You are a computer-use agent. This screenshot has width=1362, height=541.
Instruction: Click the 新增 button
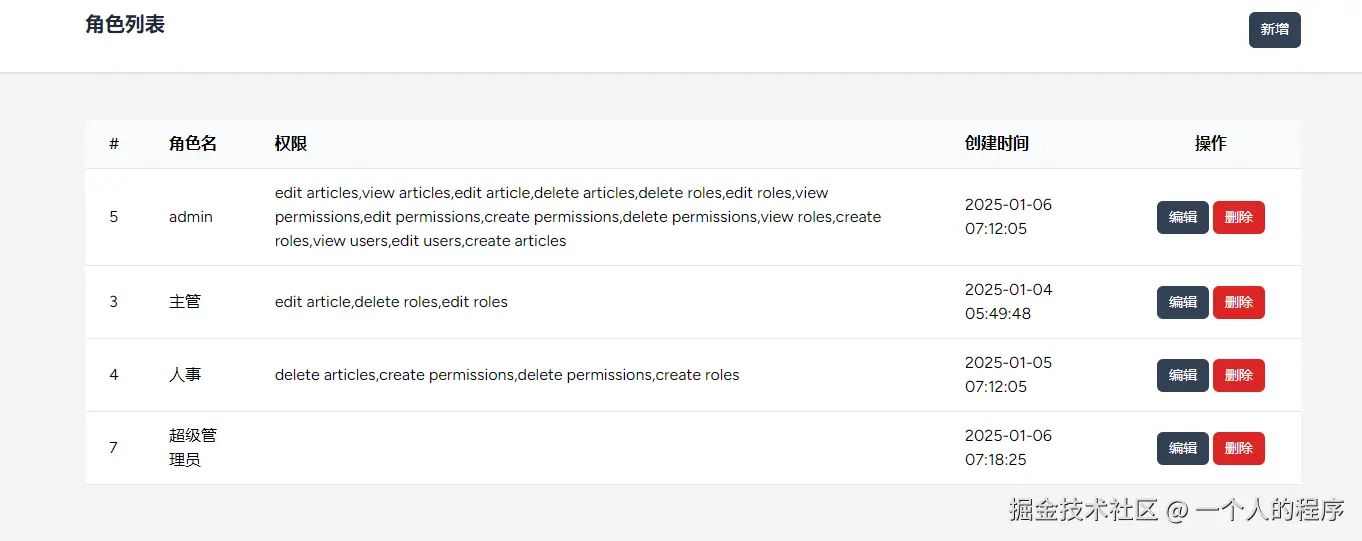[1274, 30]
